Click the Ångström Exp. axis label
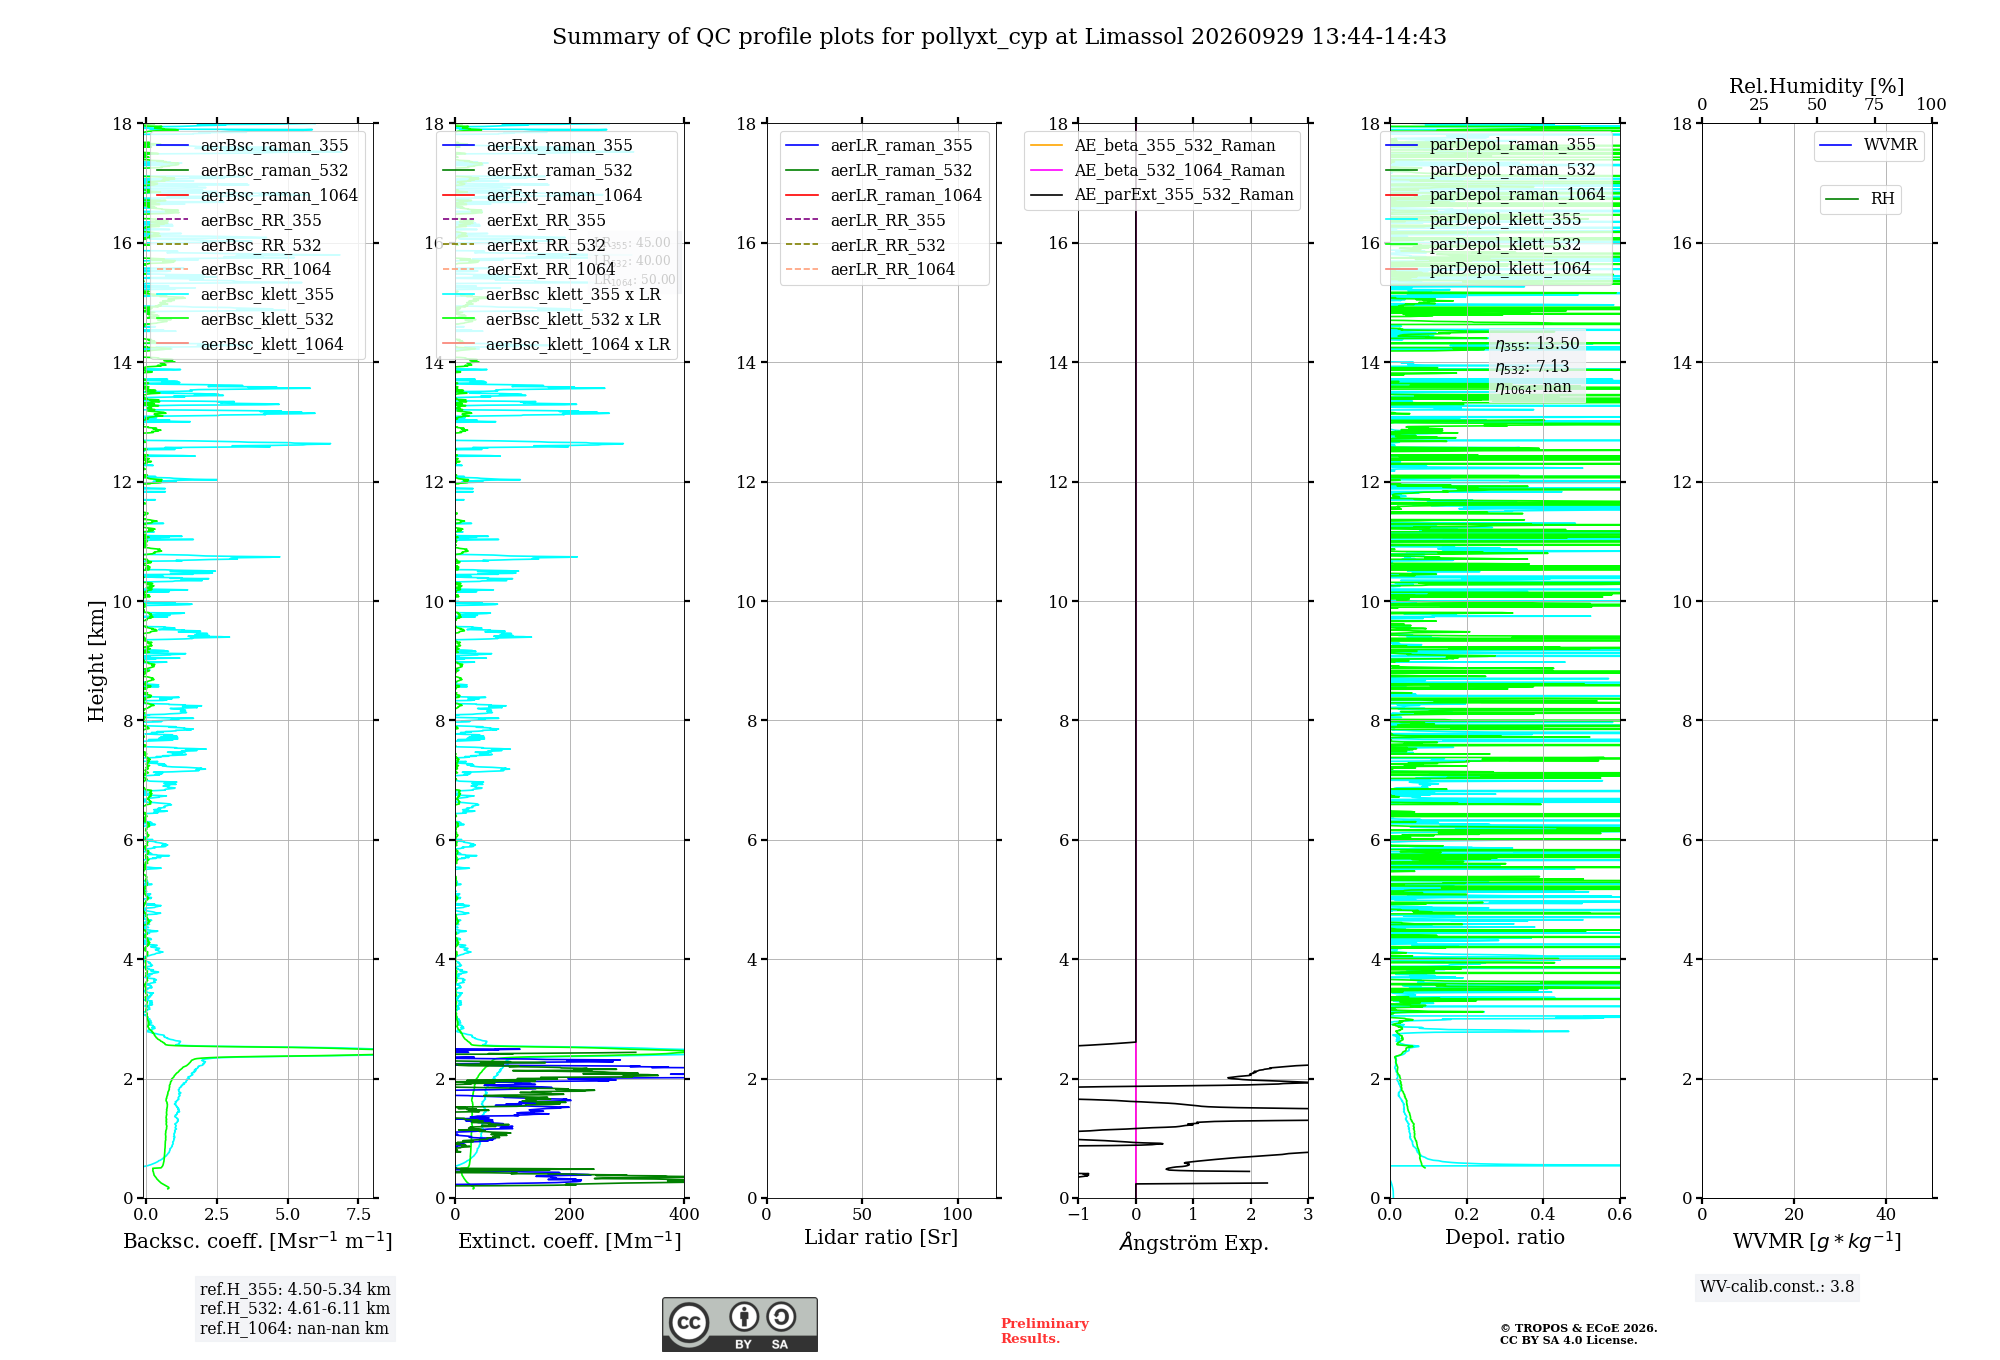The height and width of the screenshot is (1360, 2000). pyautogui.click(x=1193, y=1242)
